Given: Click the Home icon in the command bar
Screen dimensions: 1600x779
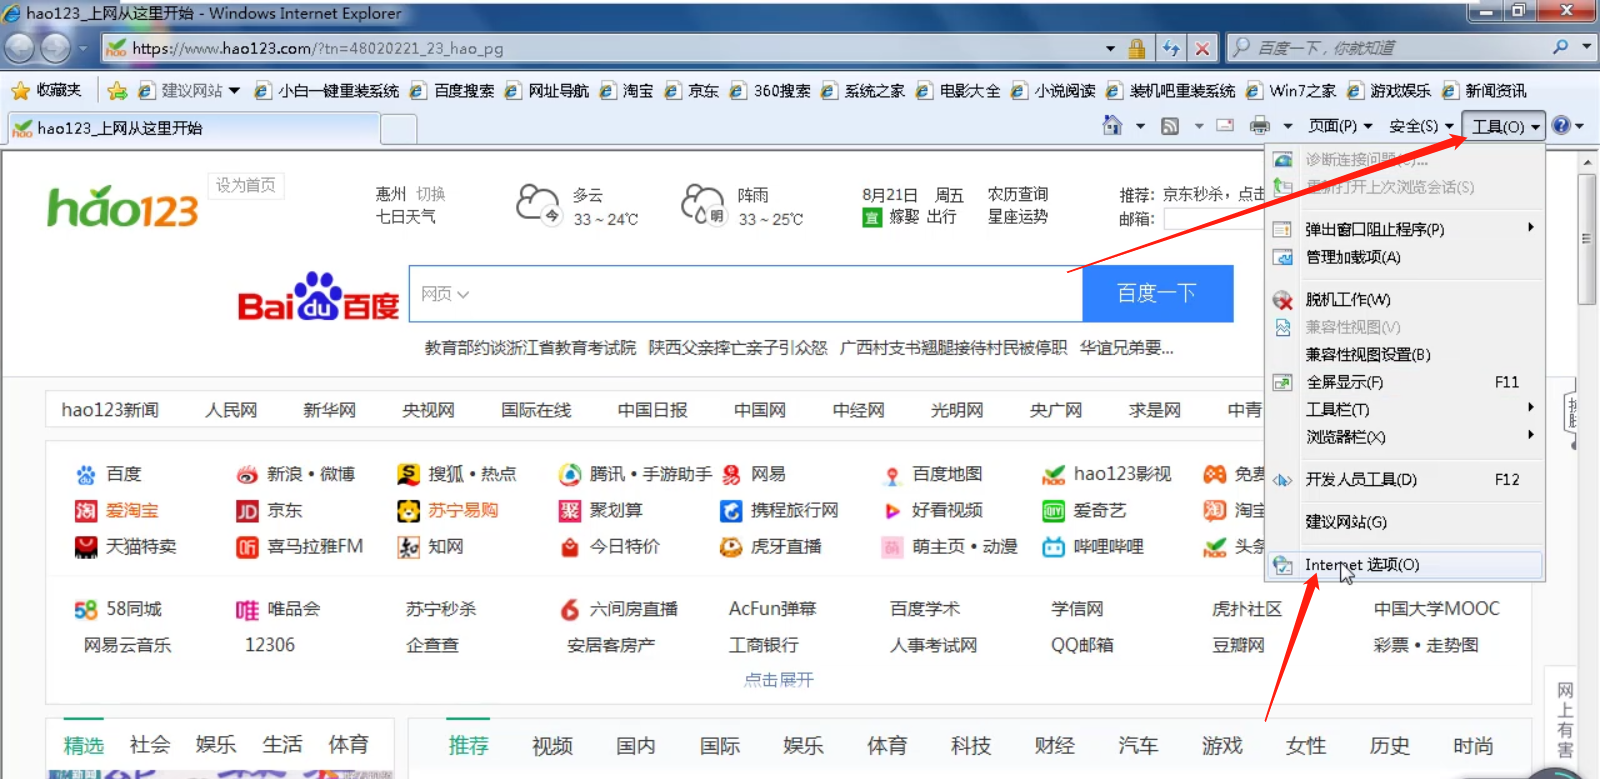Looking at the screenshot, I should (x=1112, y=126).
